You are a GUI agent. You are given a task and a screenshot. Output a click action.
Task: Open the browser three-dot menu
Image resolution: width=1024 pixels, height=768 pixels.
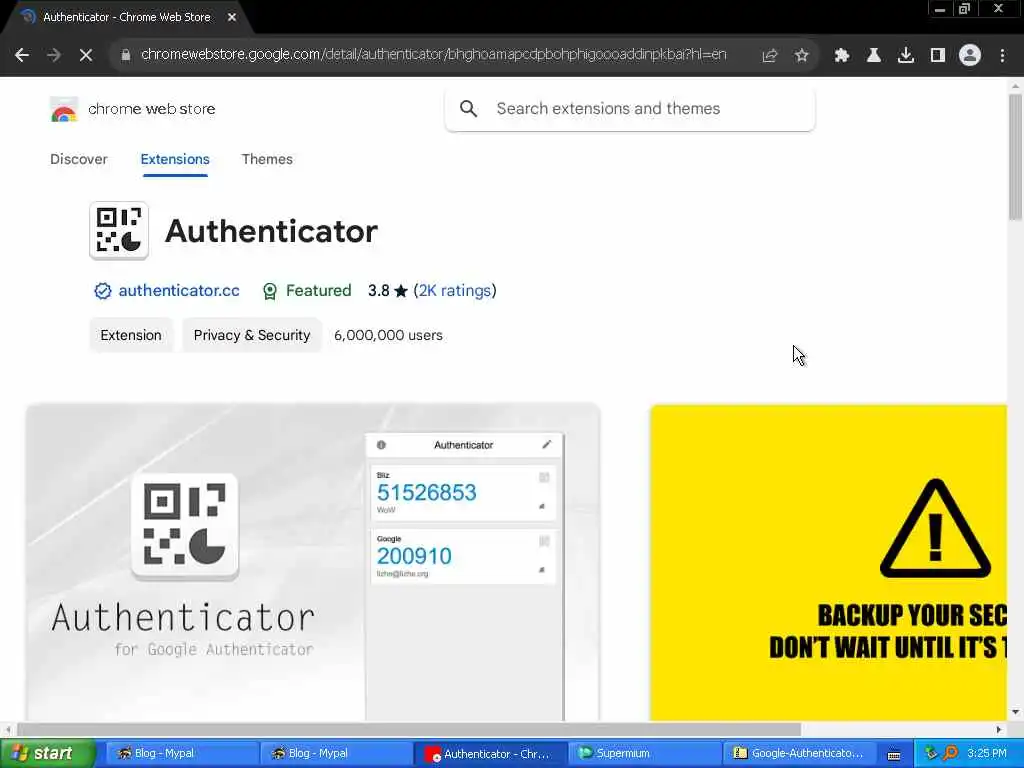tap(1002, 56)
